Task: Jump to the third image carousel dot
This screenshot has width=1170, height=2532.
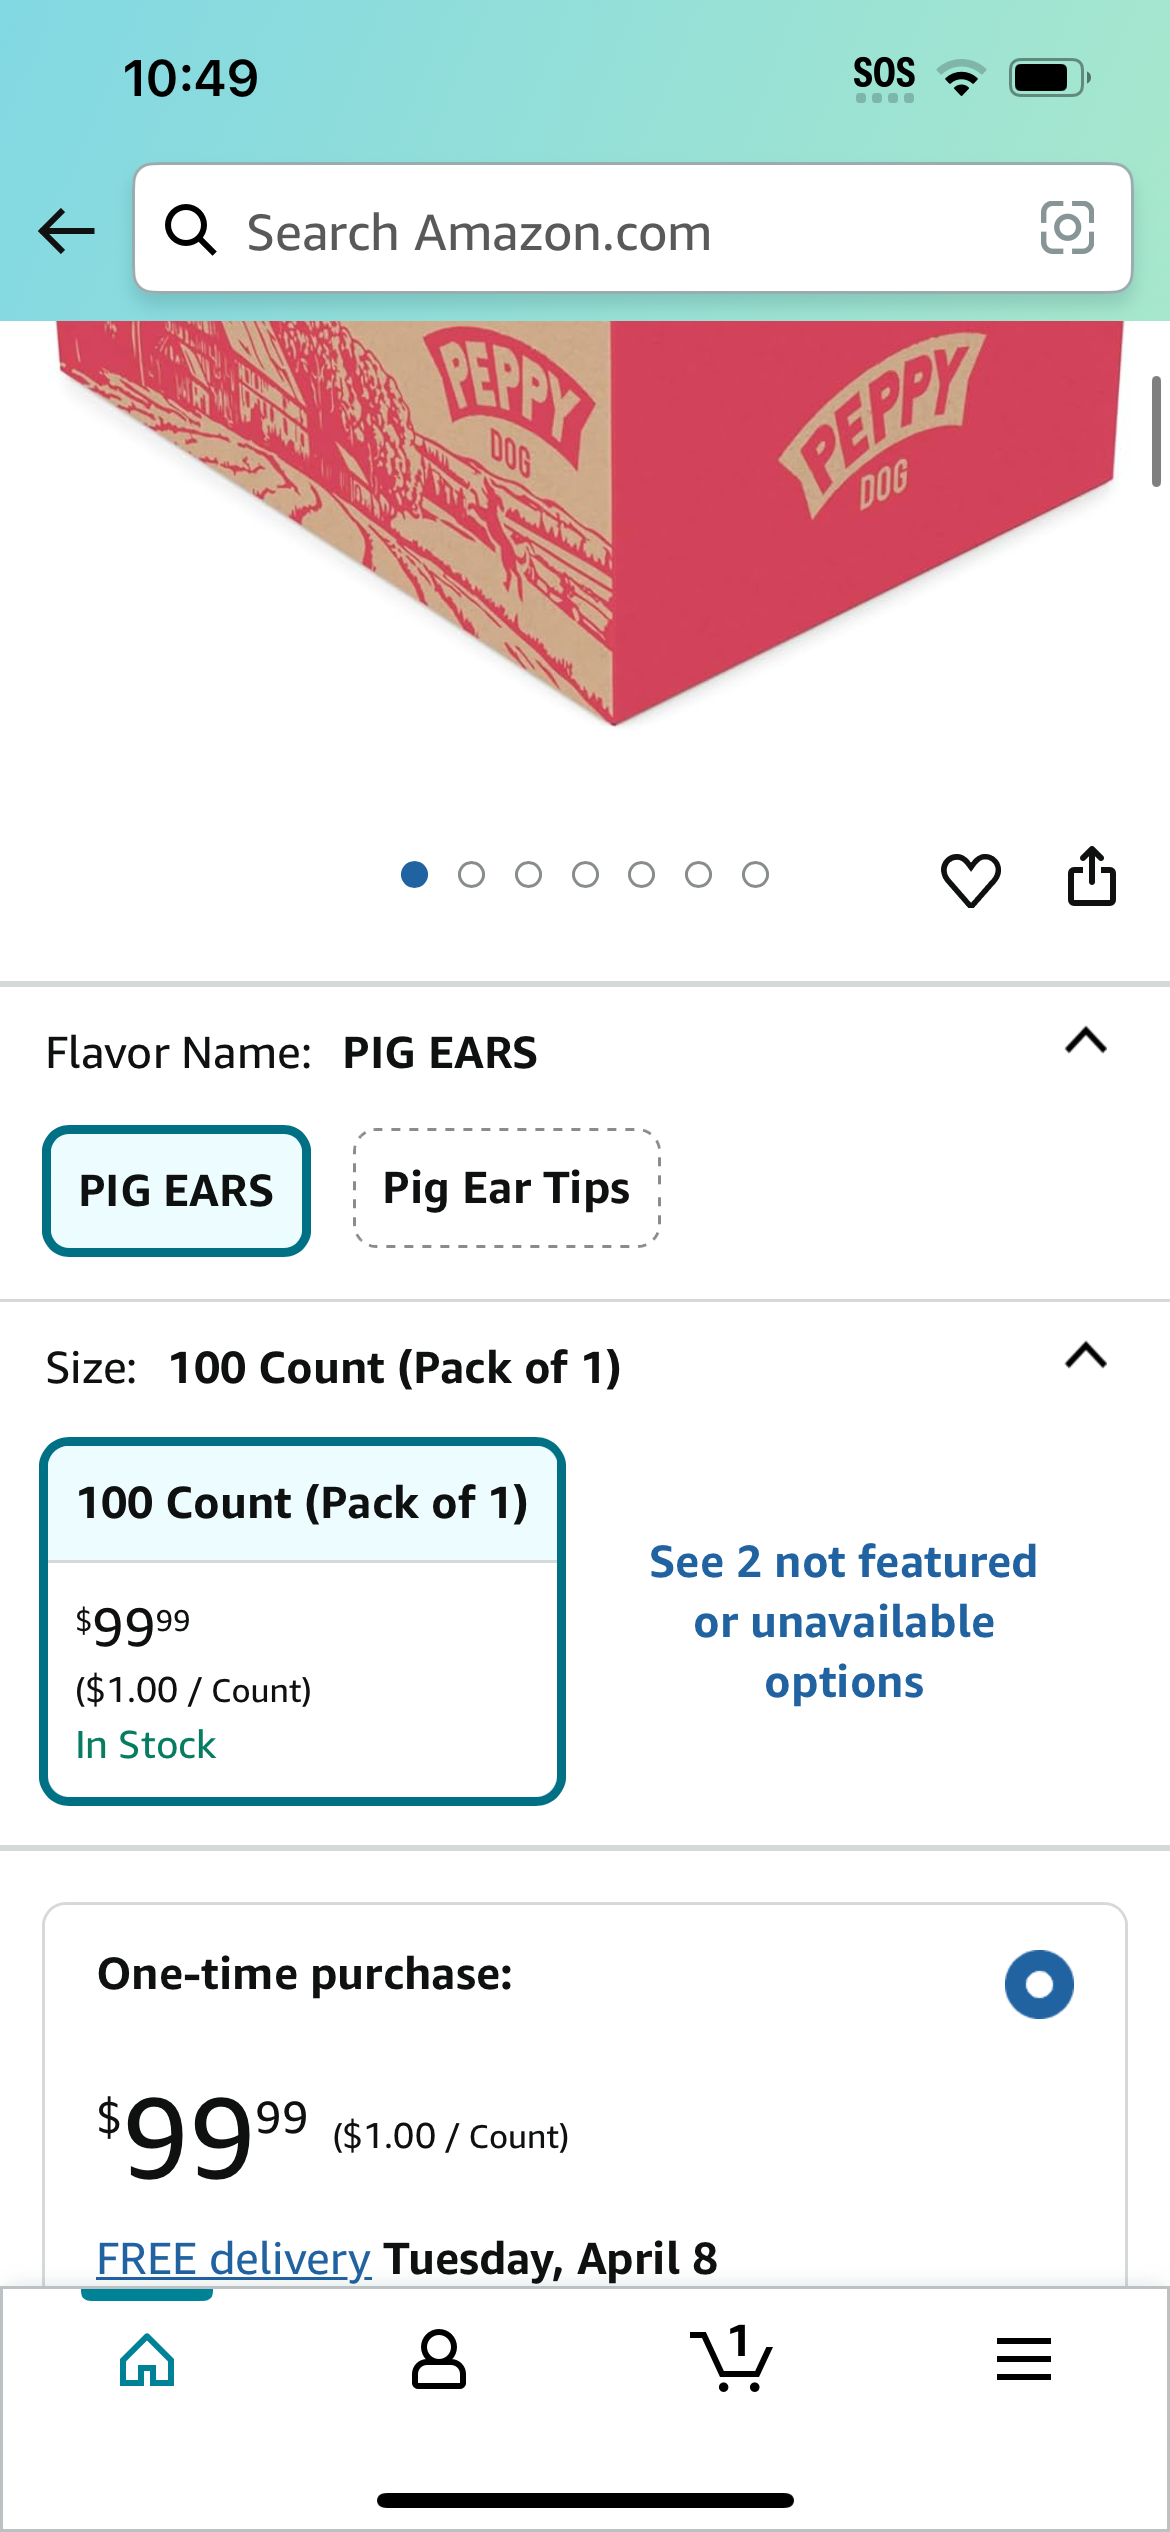Action: click(528, 875)
